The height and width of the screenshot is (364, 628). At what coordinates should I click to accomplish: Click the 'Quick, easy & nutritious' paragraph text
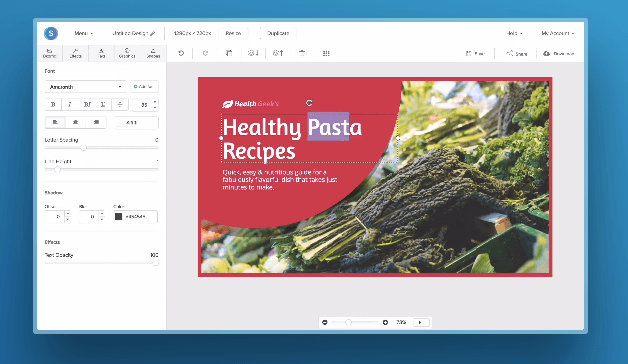[x=280, y=180]
